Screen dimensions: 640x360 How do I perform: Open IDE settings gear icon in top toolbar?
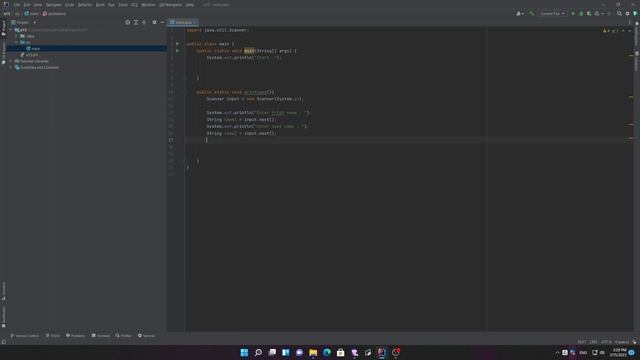click(x=627, y=13)
